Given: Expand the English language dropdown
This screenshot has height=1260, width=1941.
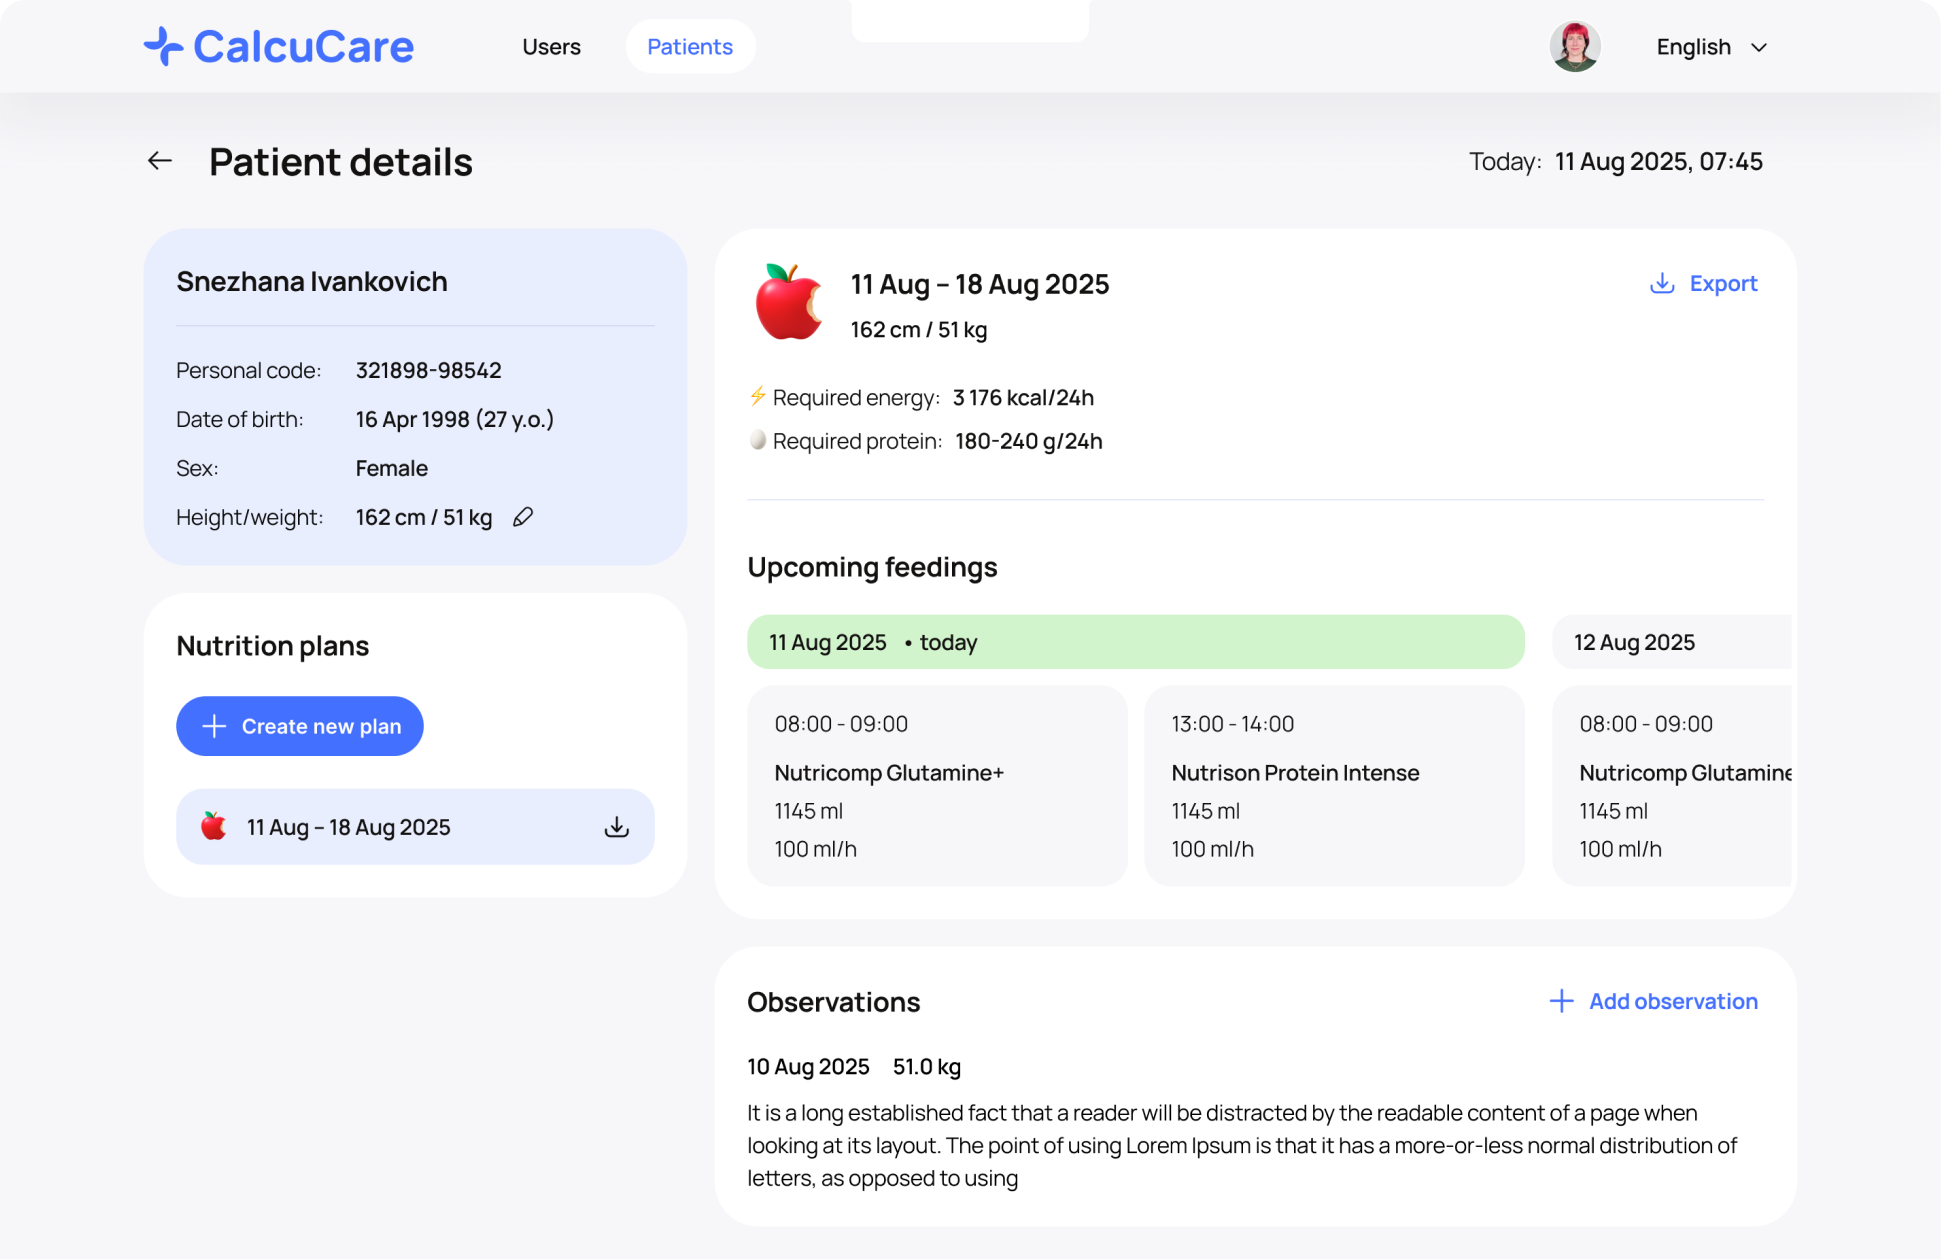Looking at the screenshot, I should click(x=1693, y=47).
